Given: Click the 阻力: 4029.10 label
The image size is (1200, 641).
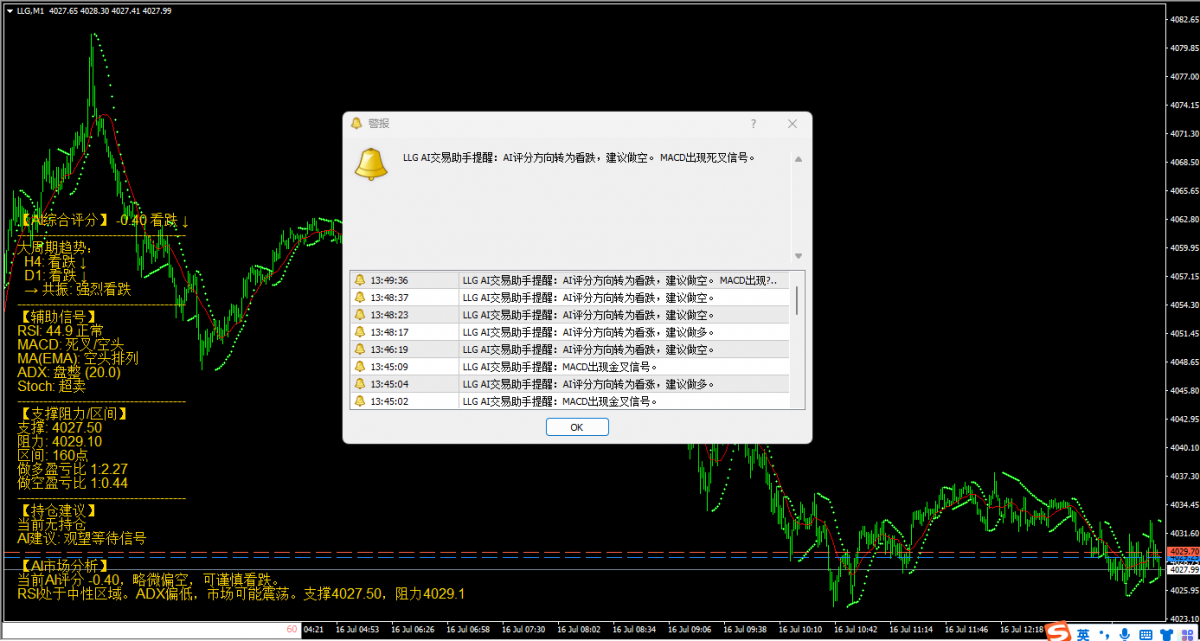Looking at the screenshot, I should click(60, 441).
